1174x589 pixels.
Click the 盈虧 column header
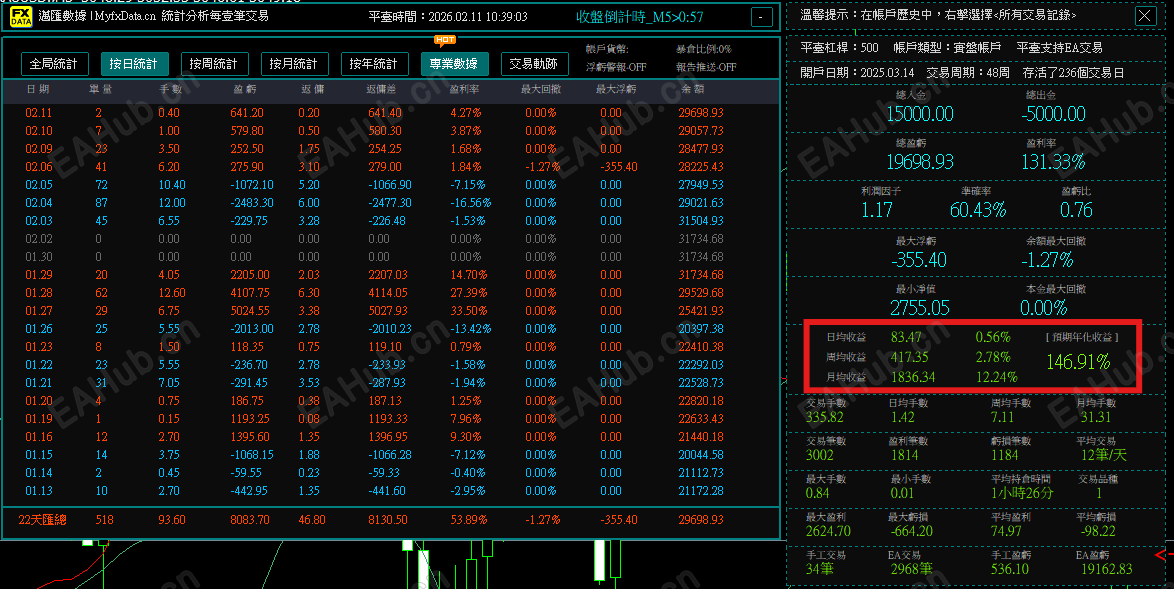coord(245,90)
